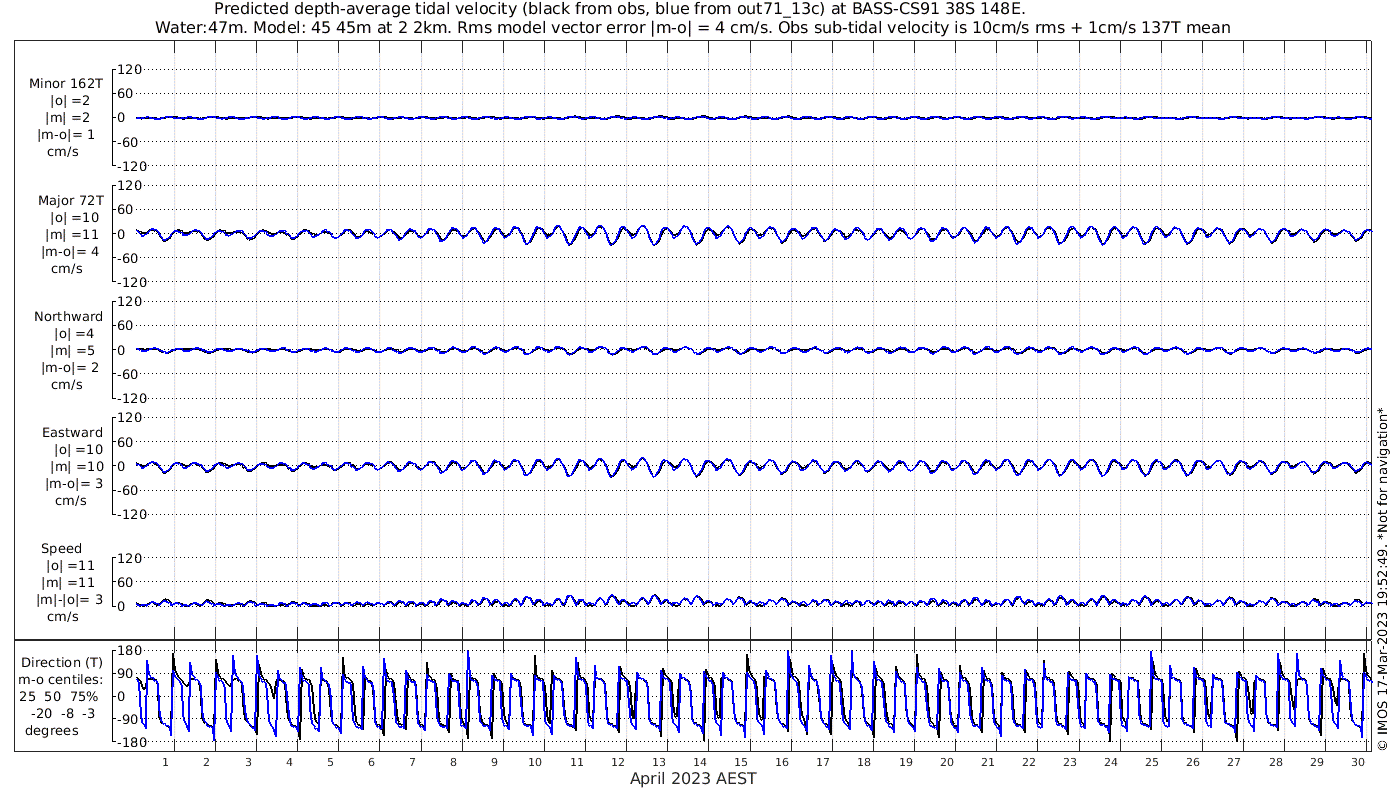This screenshot has height=800, width=1400.
Task: Click the '-90' tick on Direction axis
Action: click(130, 719)
